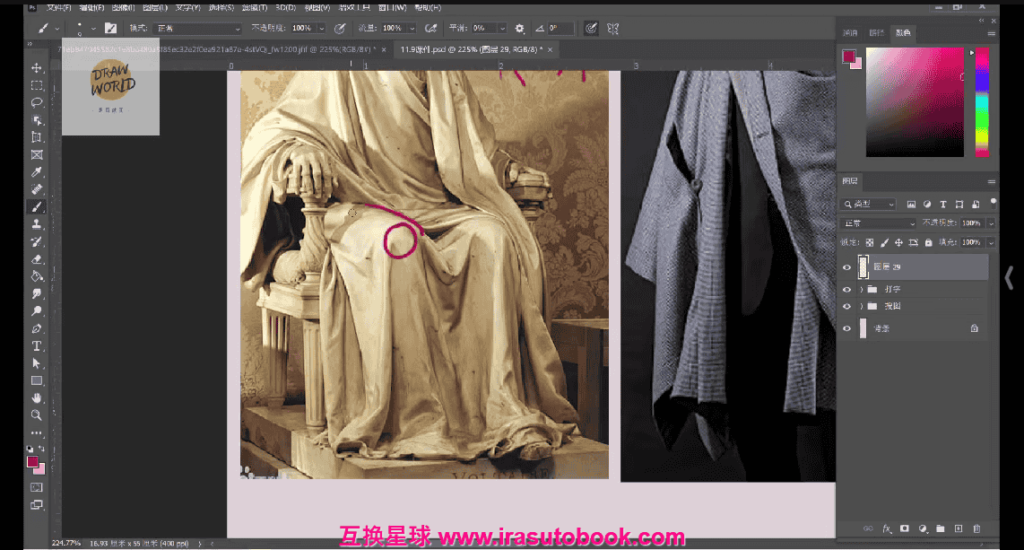Select the Smudge tool
Viewport: 1024px width, 550px height.
[37, 294]
